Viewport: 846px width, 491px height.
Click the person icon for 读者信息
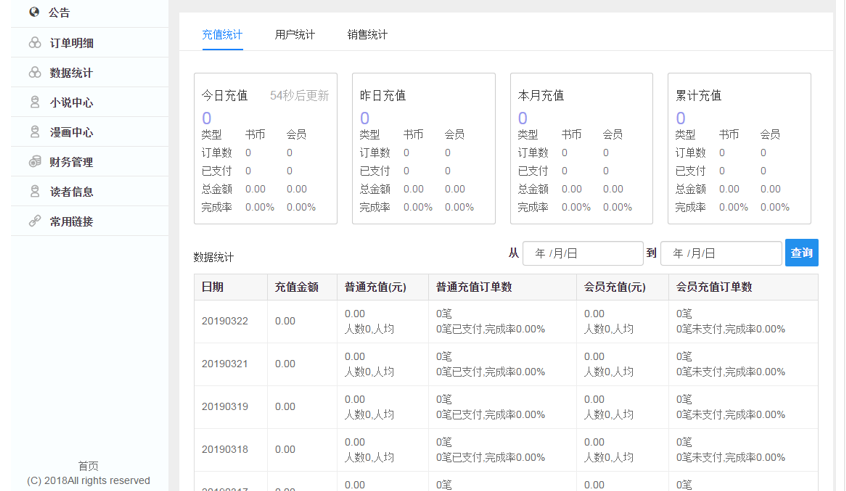point(34,191)
